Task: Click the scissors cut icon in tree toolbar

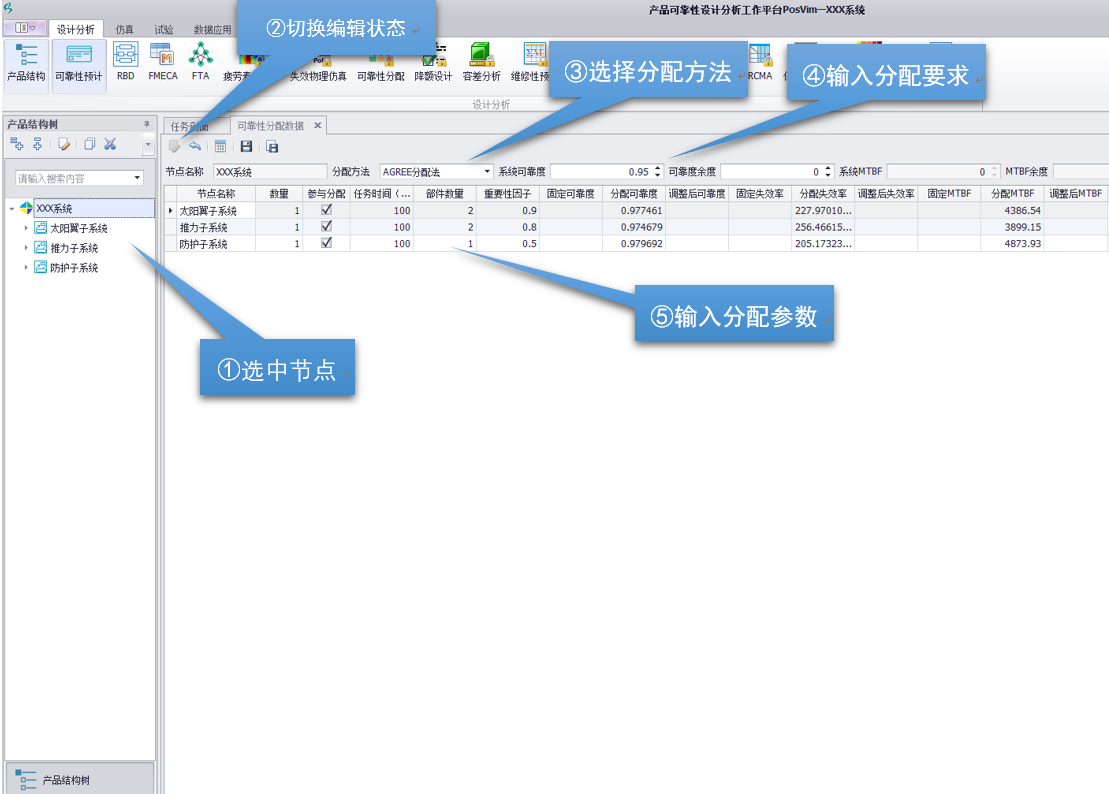Action: (x=110, y=144)
